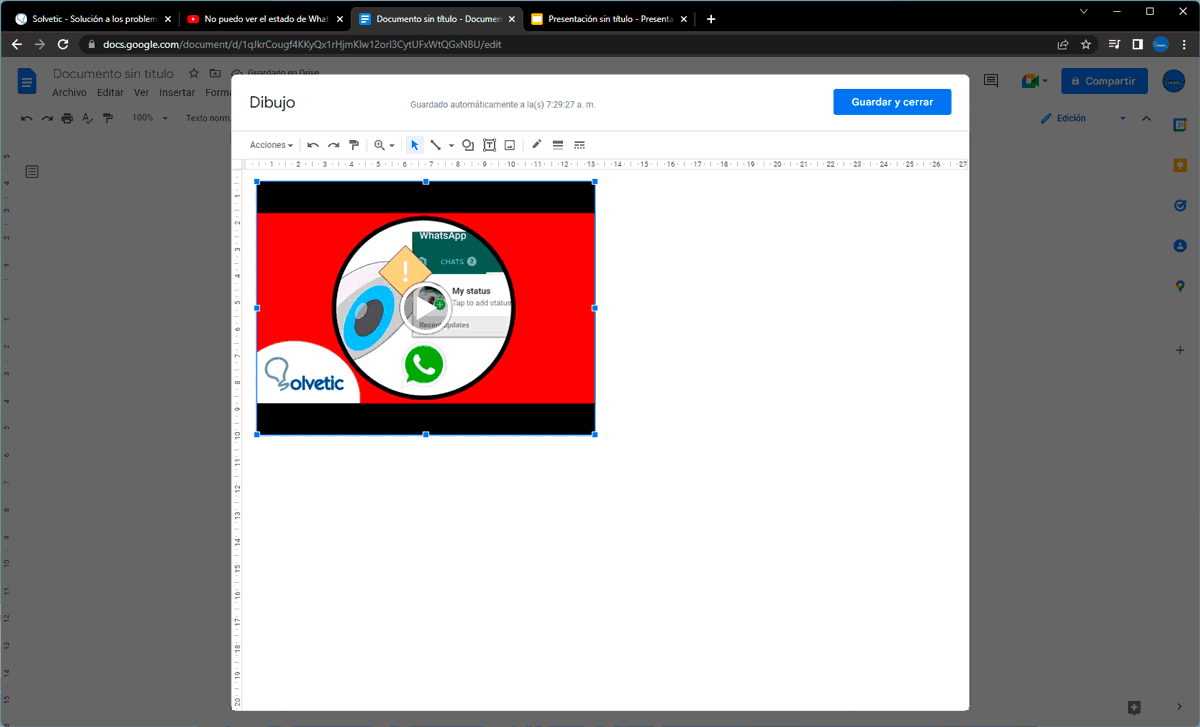Click undo in the Docs main toolbar
The height and width of the screenshot is (727, 1200).
(27, 118)
